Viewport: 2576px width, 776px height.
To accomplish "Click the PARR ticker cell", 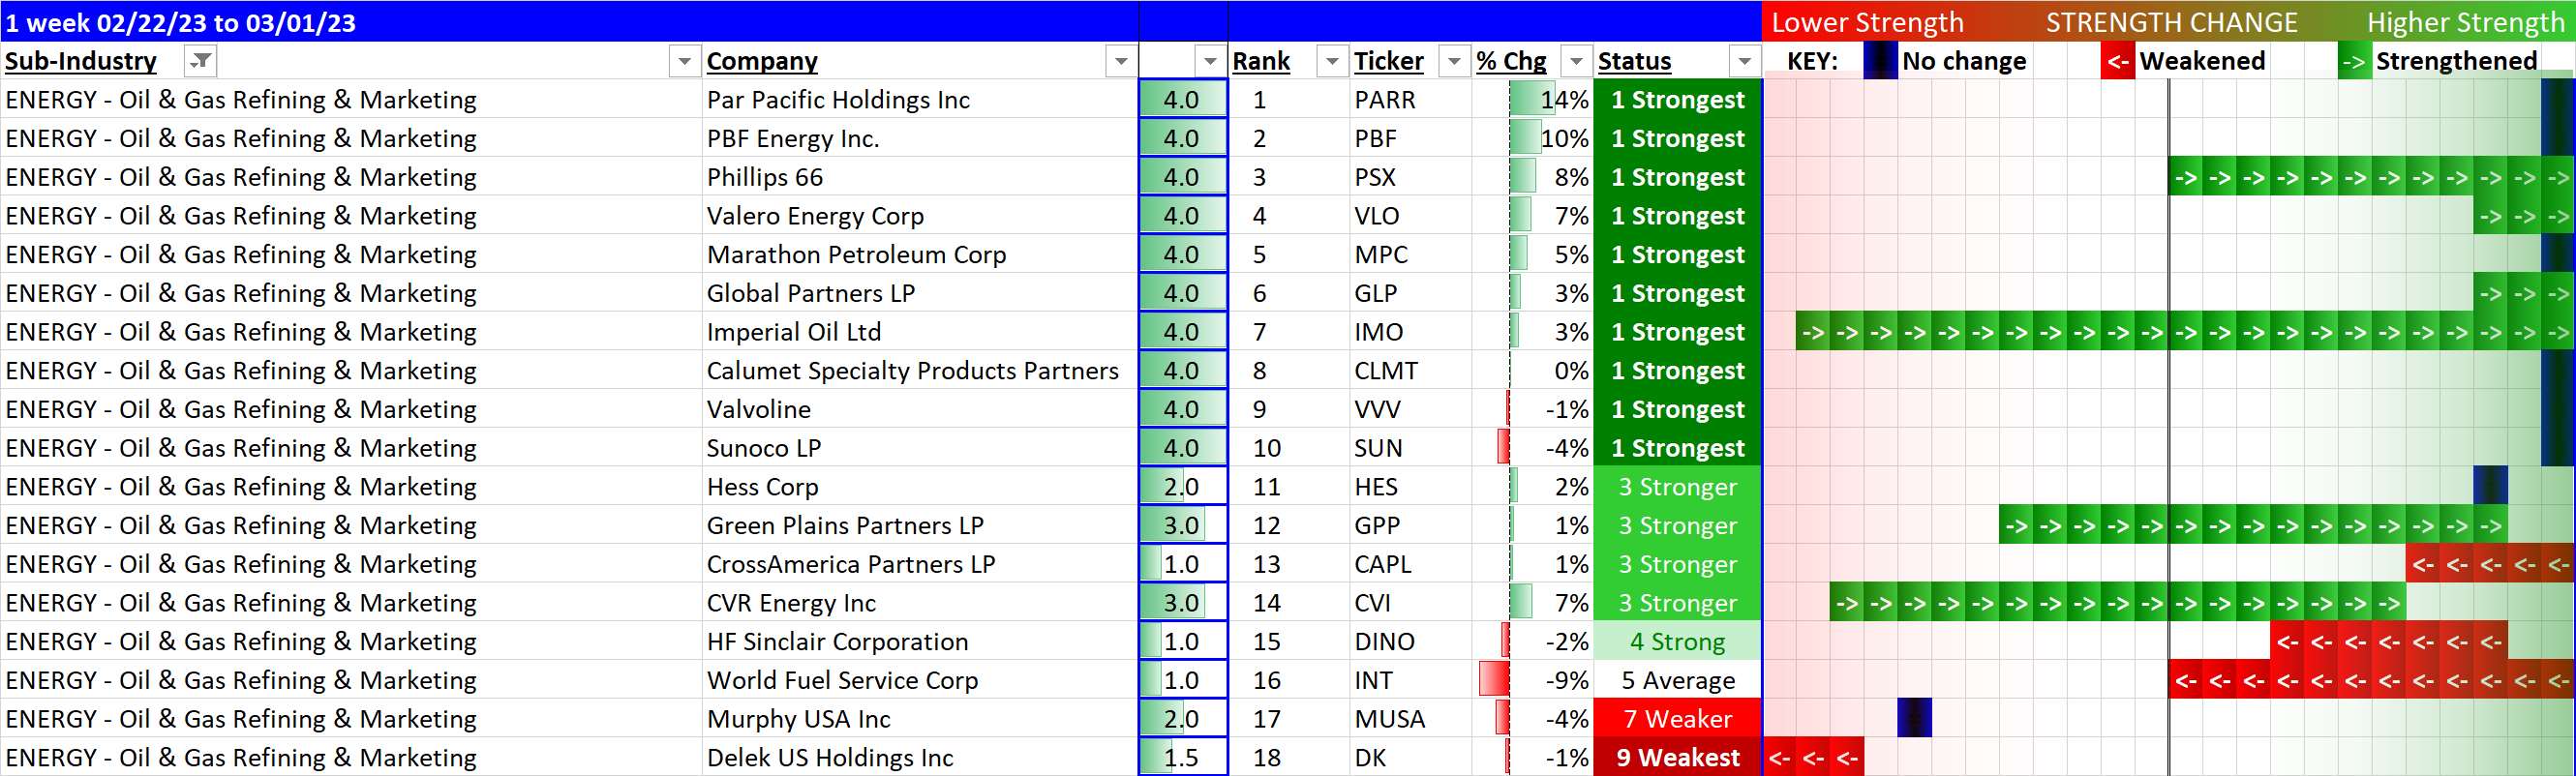I will 1410,99.
